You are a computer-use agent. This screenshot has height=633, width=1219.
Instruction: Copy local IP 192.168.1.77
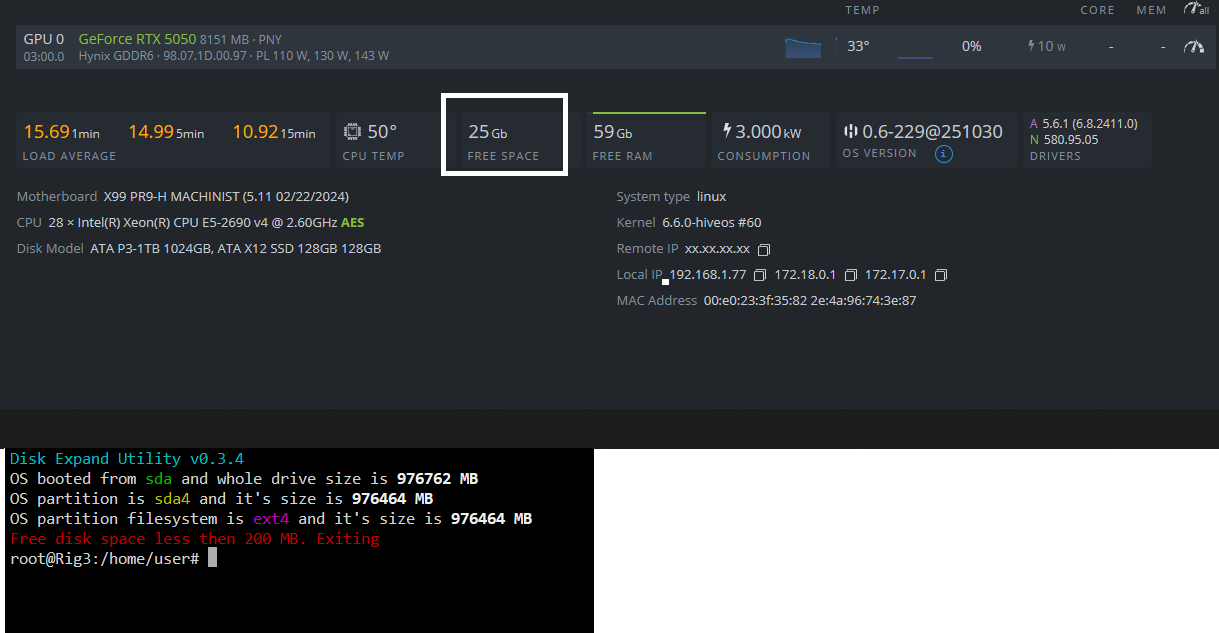(x=760, y=275)
